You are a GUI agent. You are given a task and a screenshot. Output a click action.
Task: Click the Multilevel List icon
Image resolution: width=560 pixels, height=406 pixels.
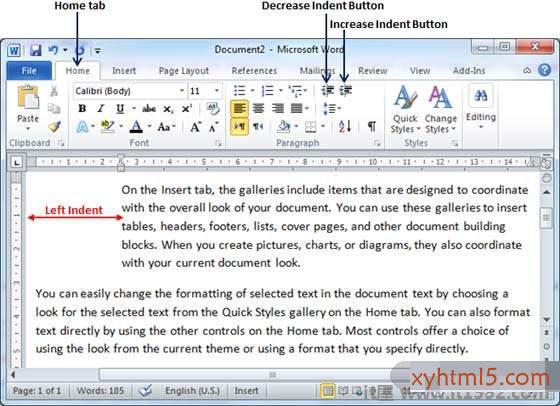[x=296, y=91]
